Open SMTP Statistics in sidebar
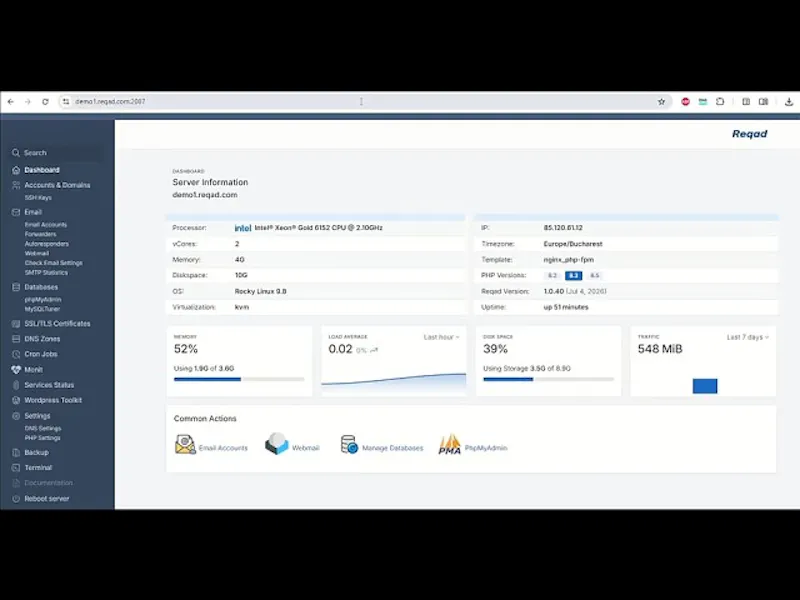 46,272
